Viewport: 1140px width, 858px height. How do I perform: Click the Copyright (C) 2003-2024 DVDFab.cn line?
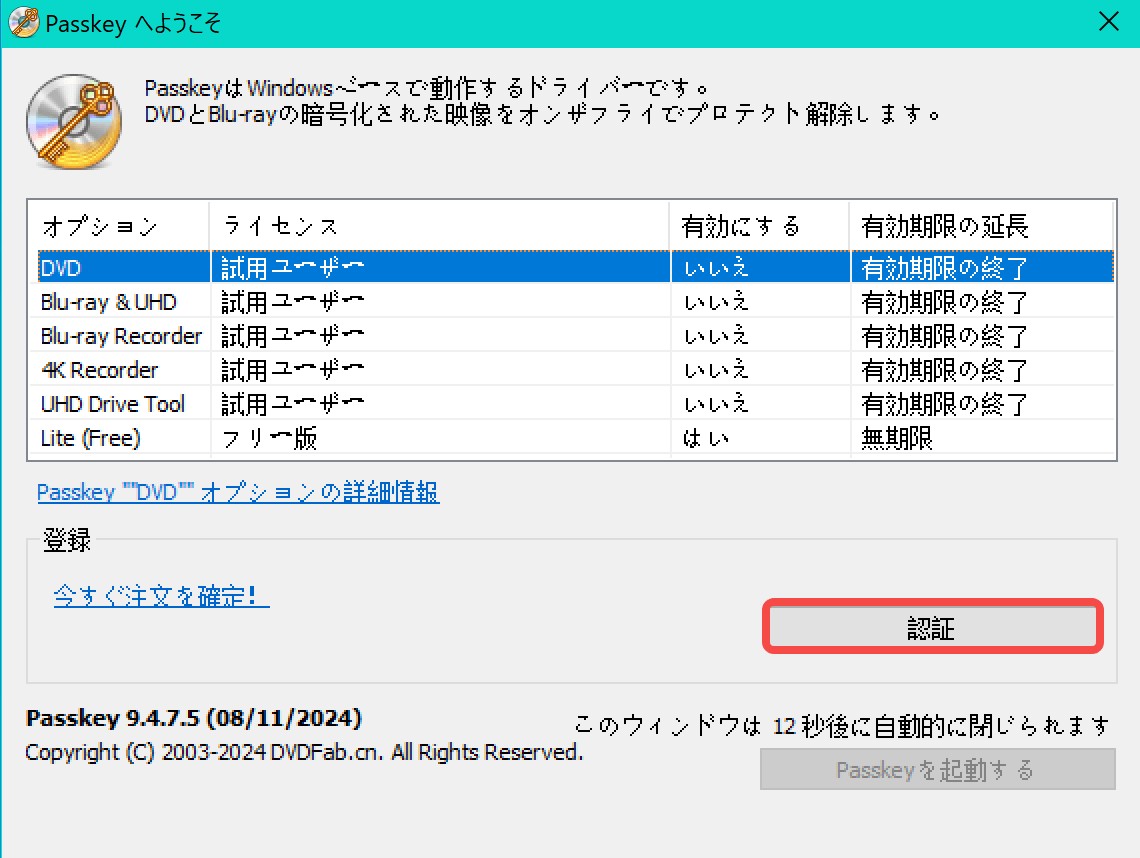coord(304,752)
